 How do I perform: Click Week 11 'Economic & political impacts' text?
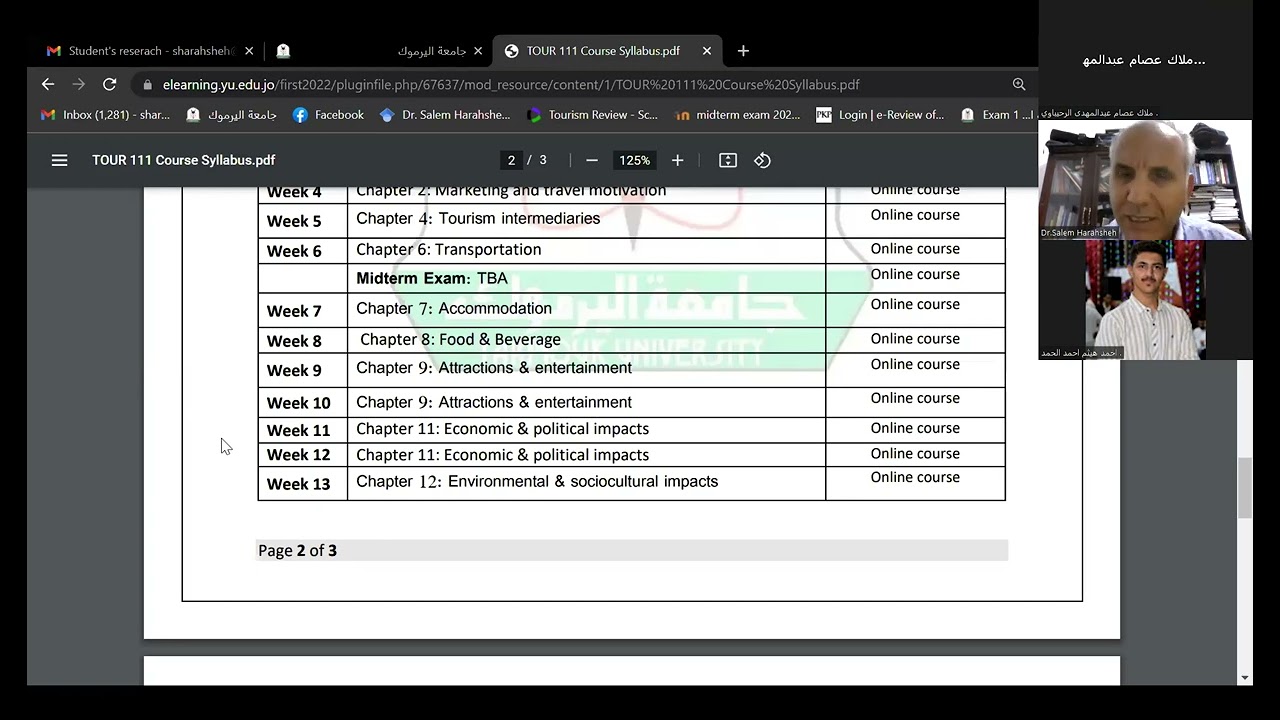[x=503, y=429]
